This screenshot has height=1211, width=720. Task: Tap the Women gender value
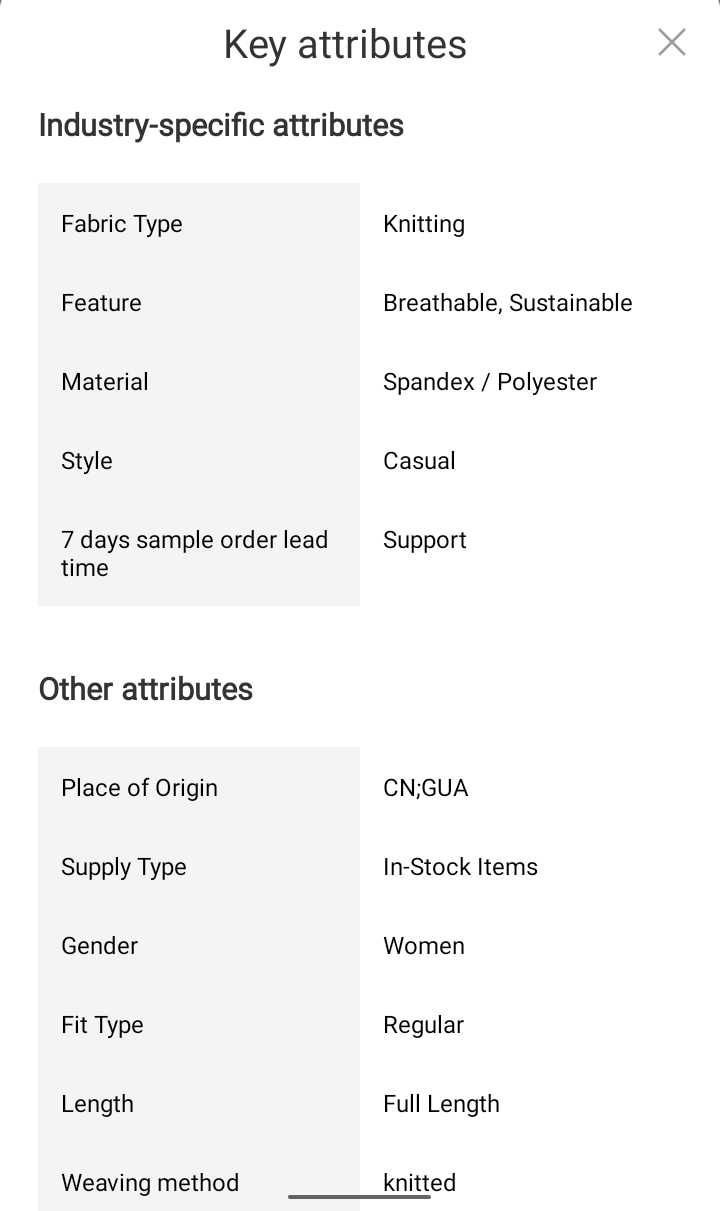point(423,946)
